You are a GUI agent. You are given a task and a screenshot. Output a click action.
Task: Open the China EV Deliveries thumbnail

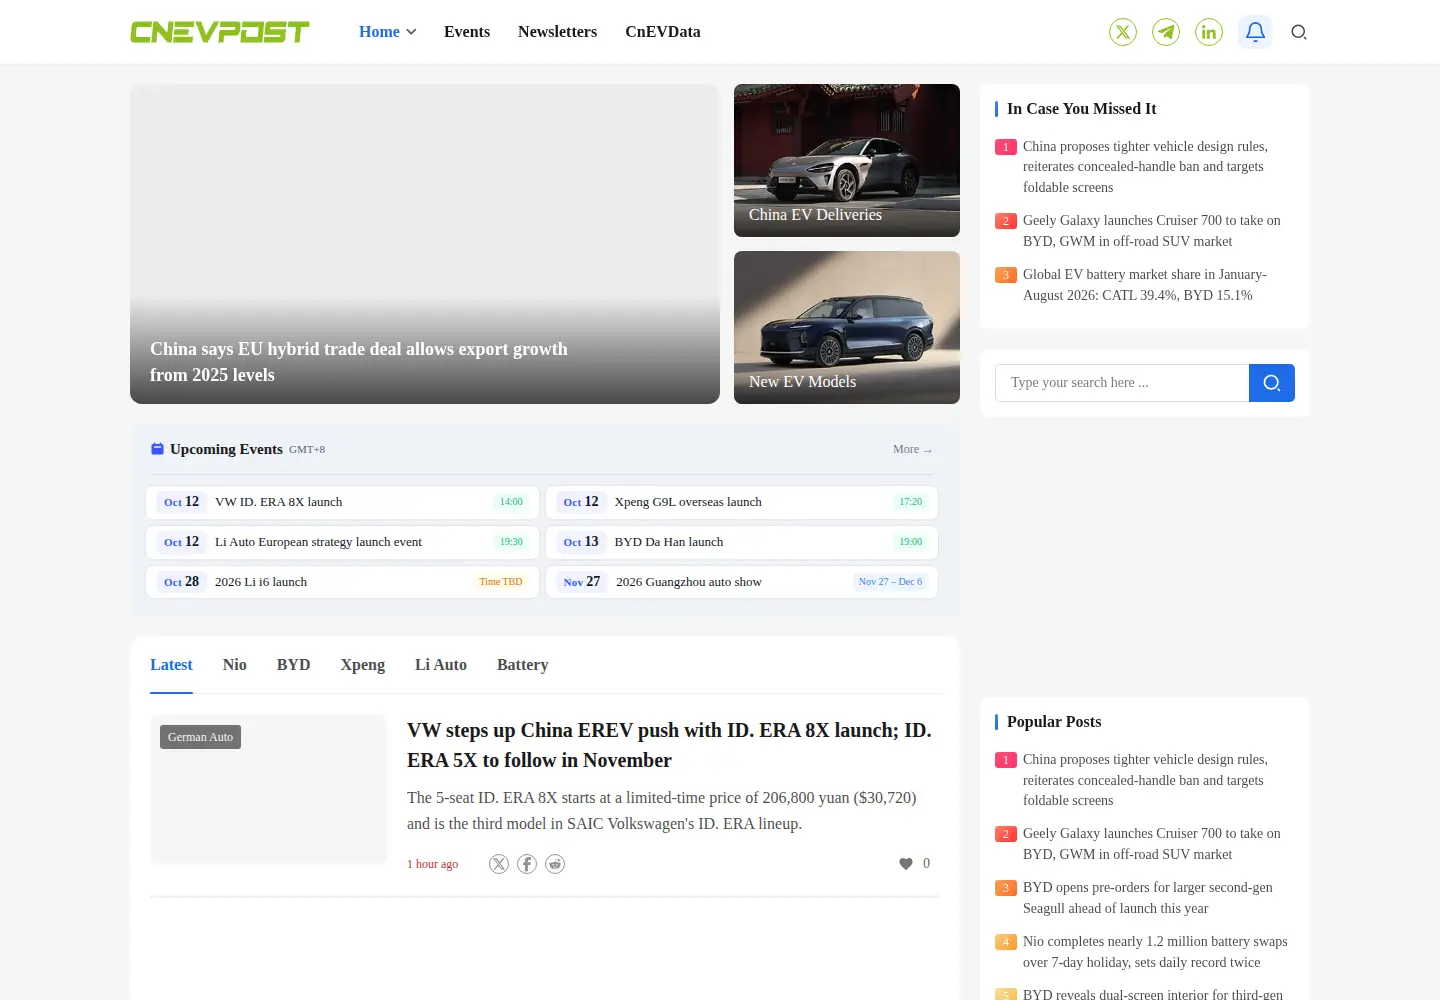pyautogui.click(x=847, y=160)
